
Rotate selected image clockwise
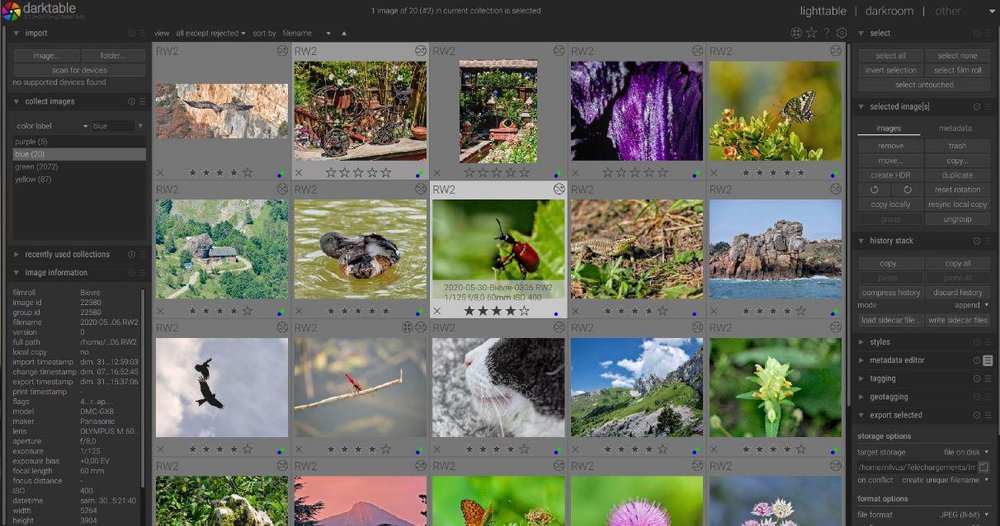pyautogui.click(x=907, y=189)
